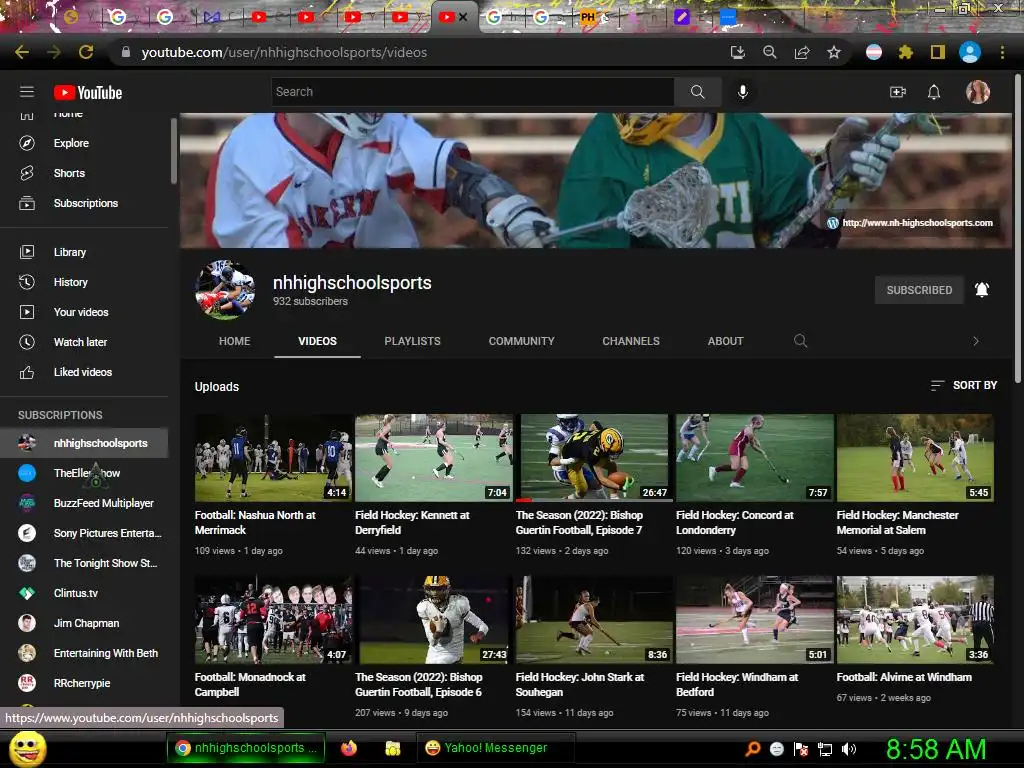
Task: Search within channel magnifier icon
Action: pos(800,341)
